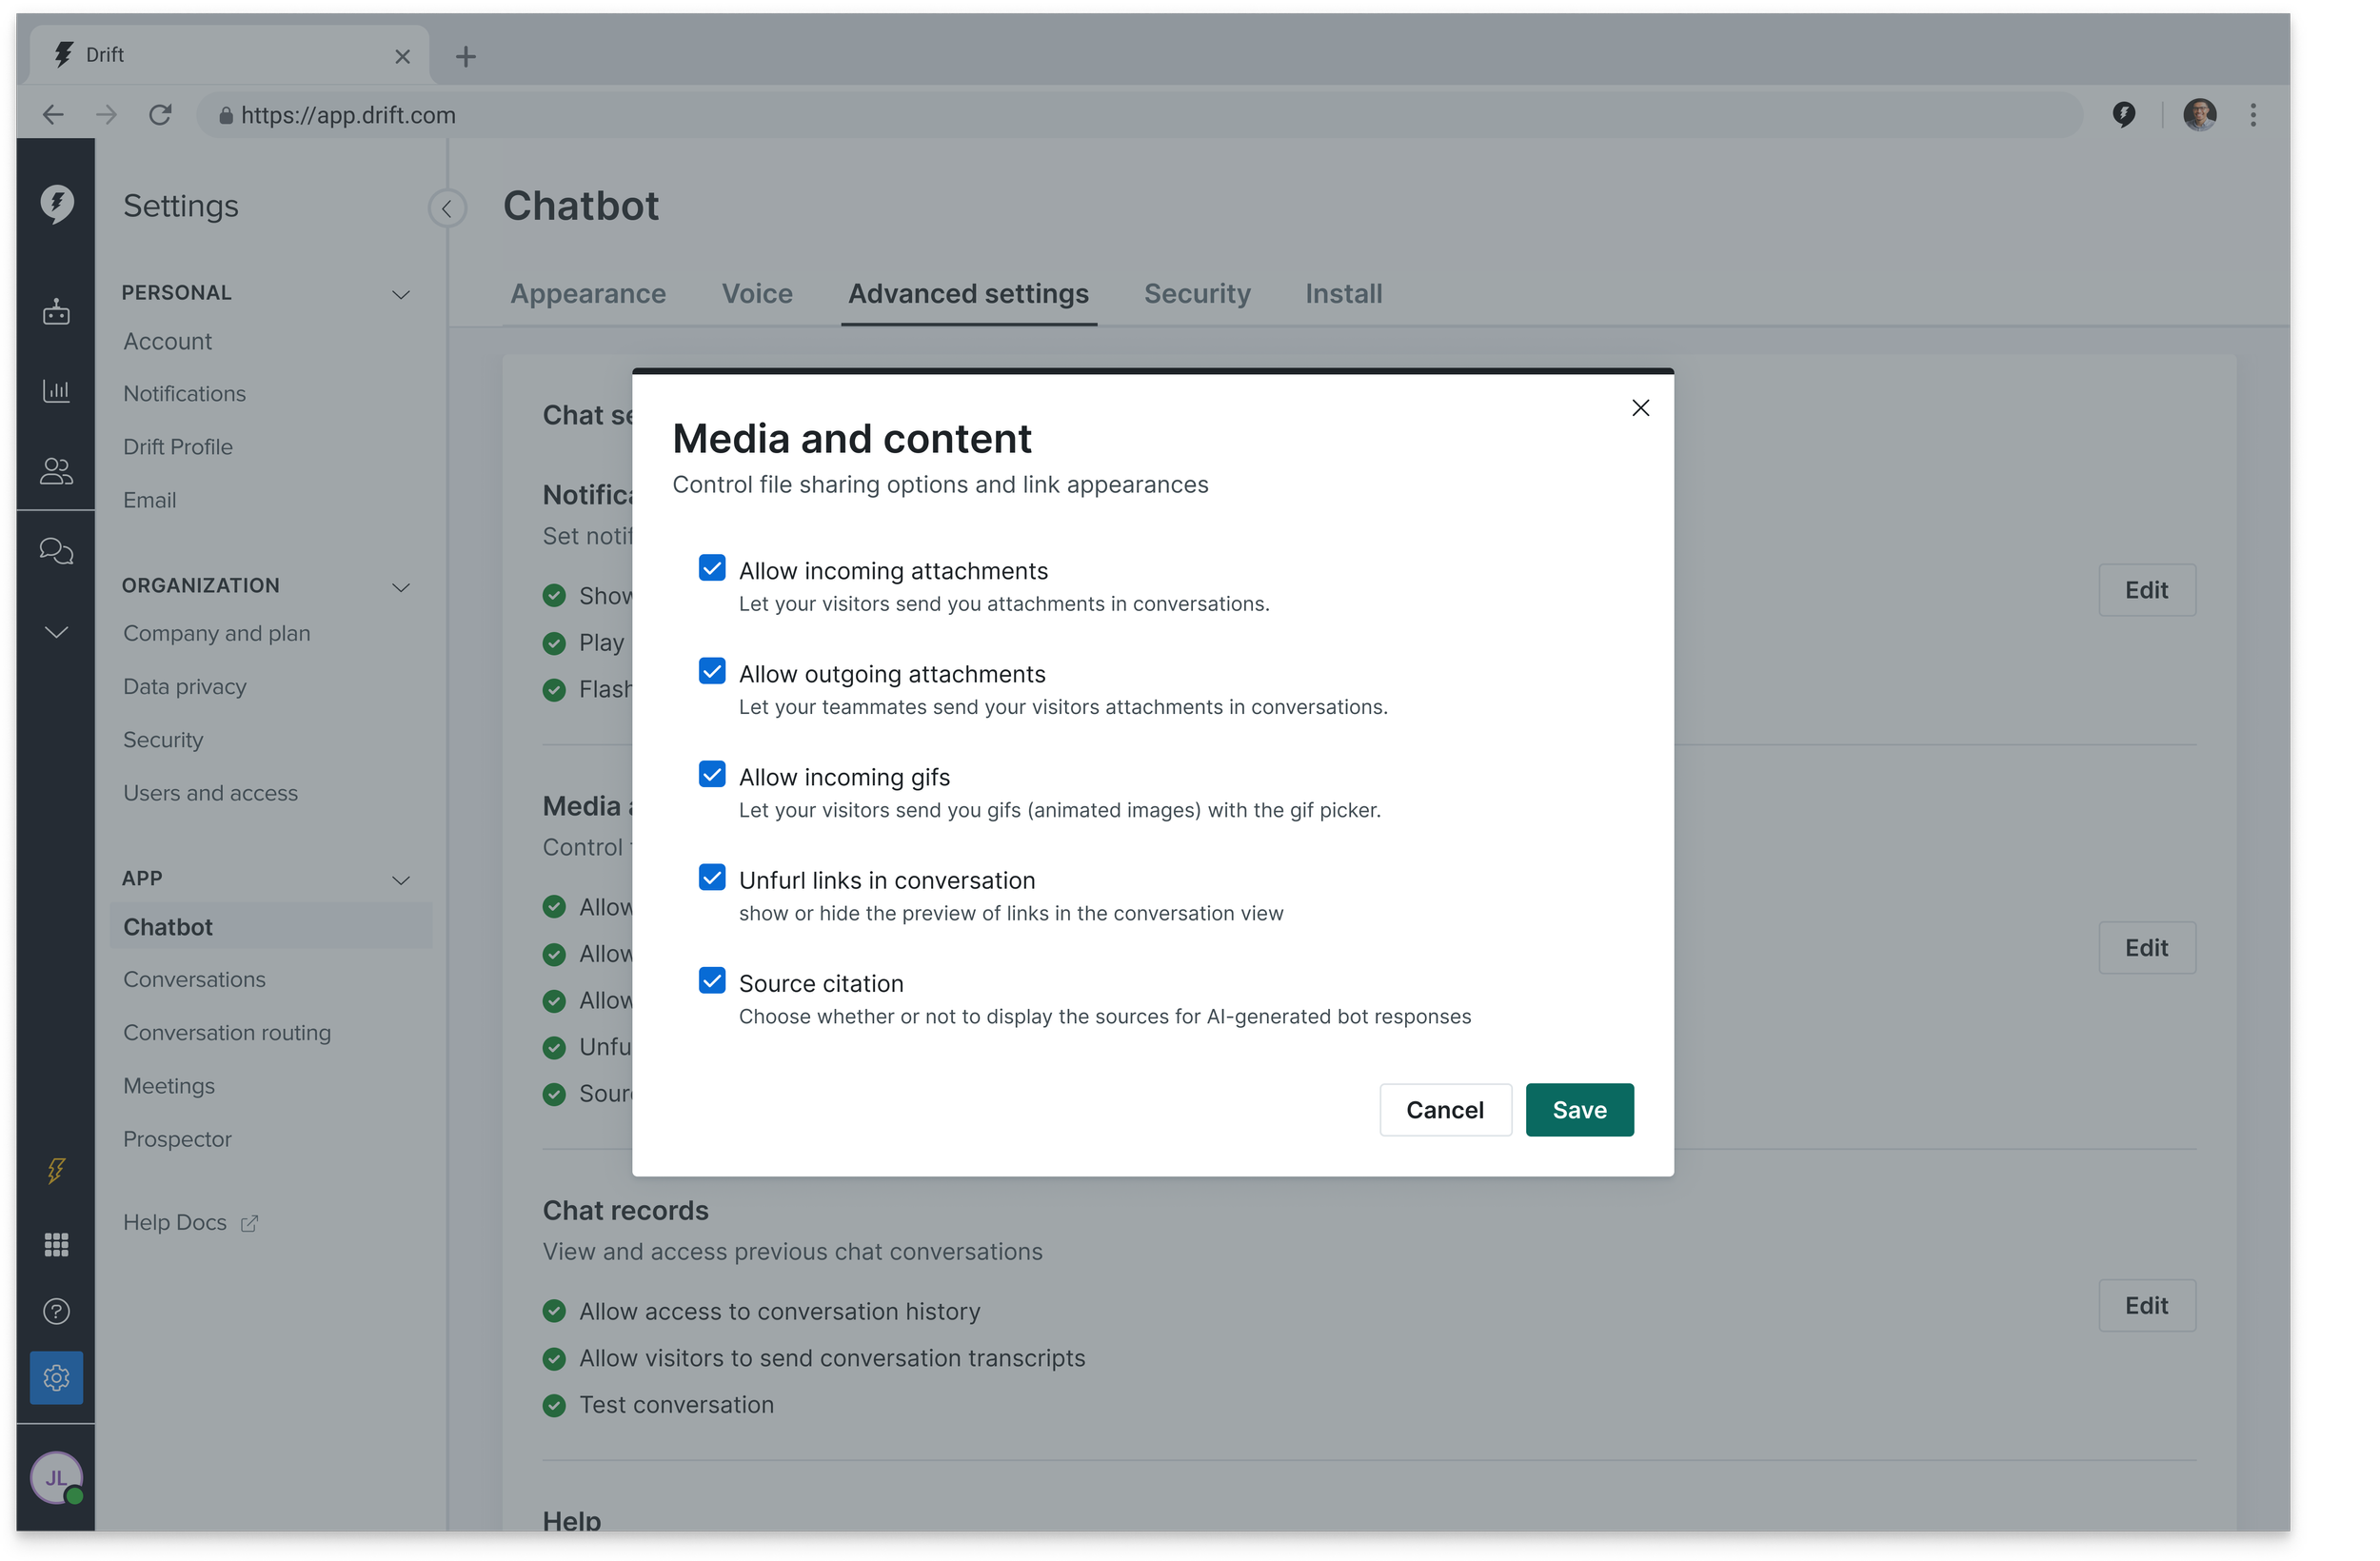The height and width of the screenshot is (1561, 2380).
Task: Switch to the Security tab
Action: 1197,294
